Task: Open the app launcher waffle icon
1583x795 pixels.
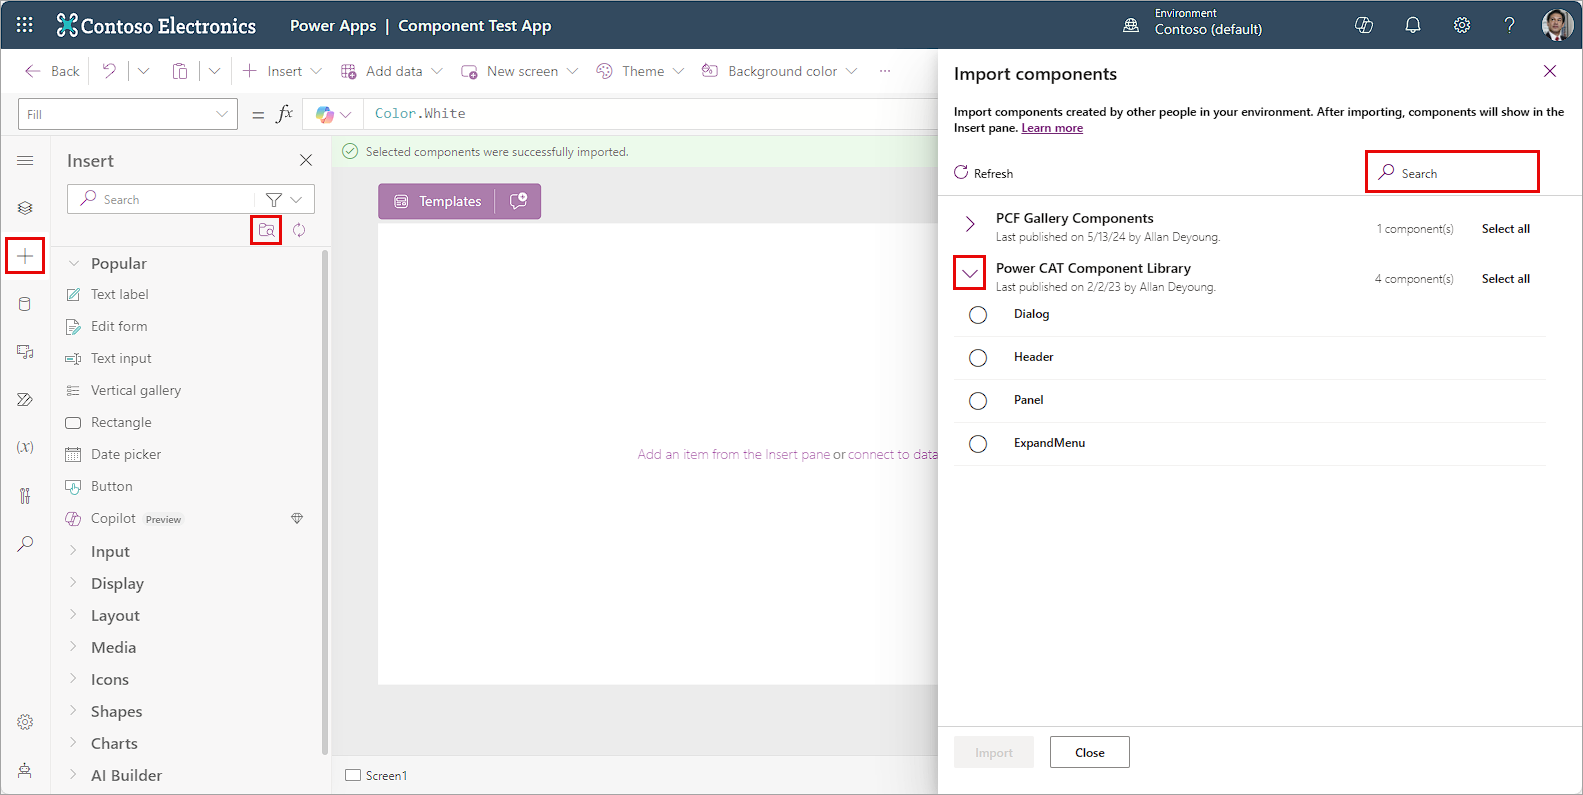Action: point(25,25)
